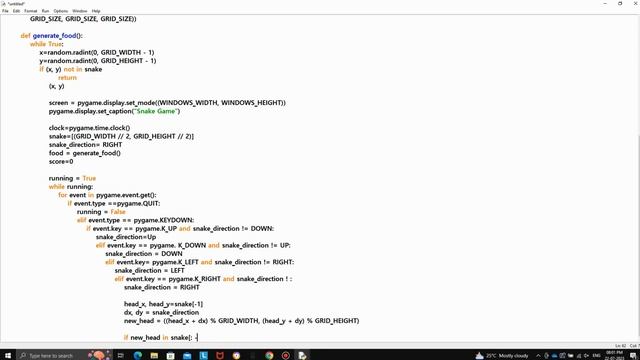Click on the 'while True:' line
Image resolution: width=640 pixels, height=360 pixels.
tap(47, 44)
